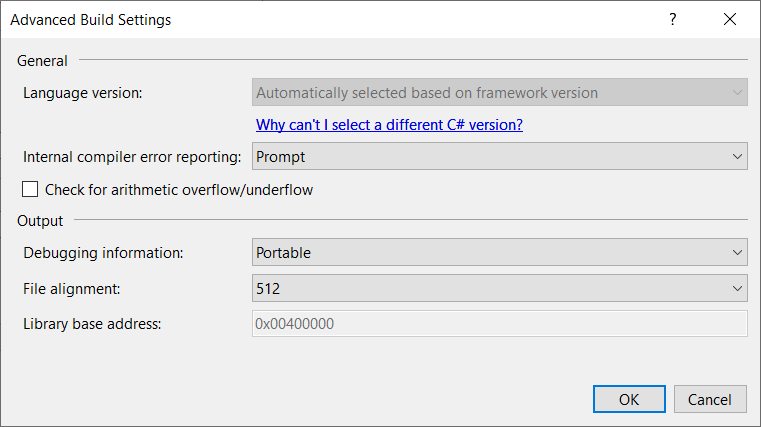761x427 pixels.
Task: Enable Check for arithmetic overflow/underflow checkbox
Action: (x=30, y=189)
